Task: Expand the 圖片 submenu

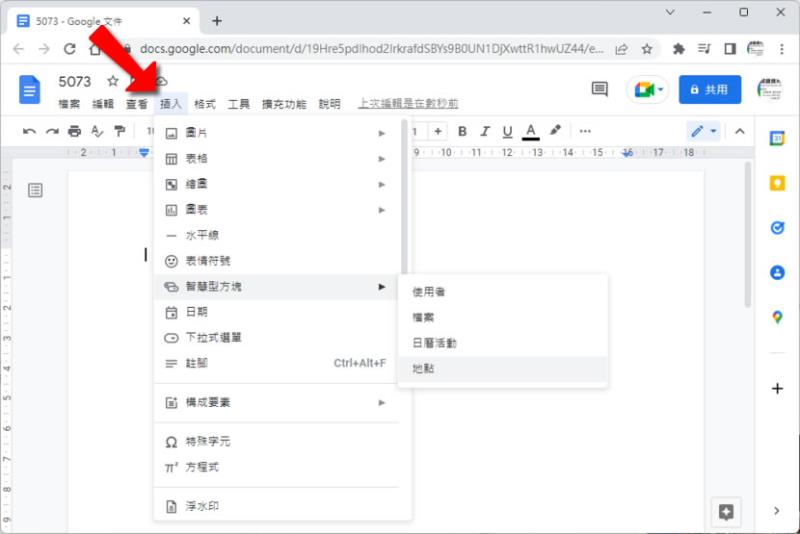Action: click(x=276, y=133)
